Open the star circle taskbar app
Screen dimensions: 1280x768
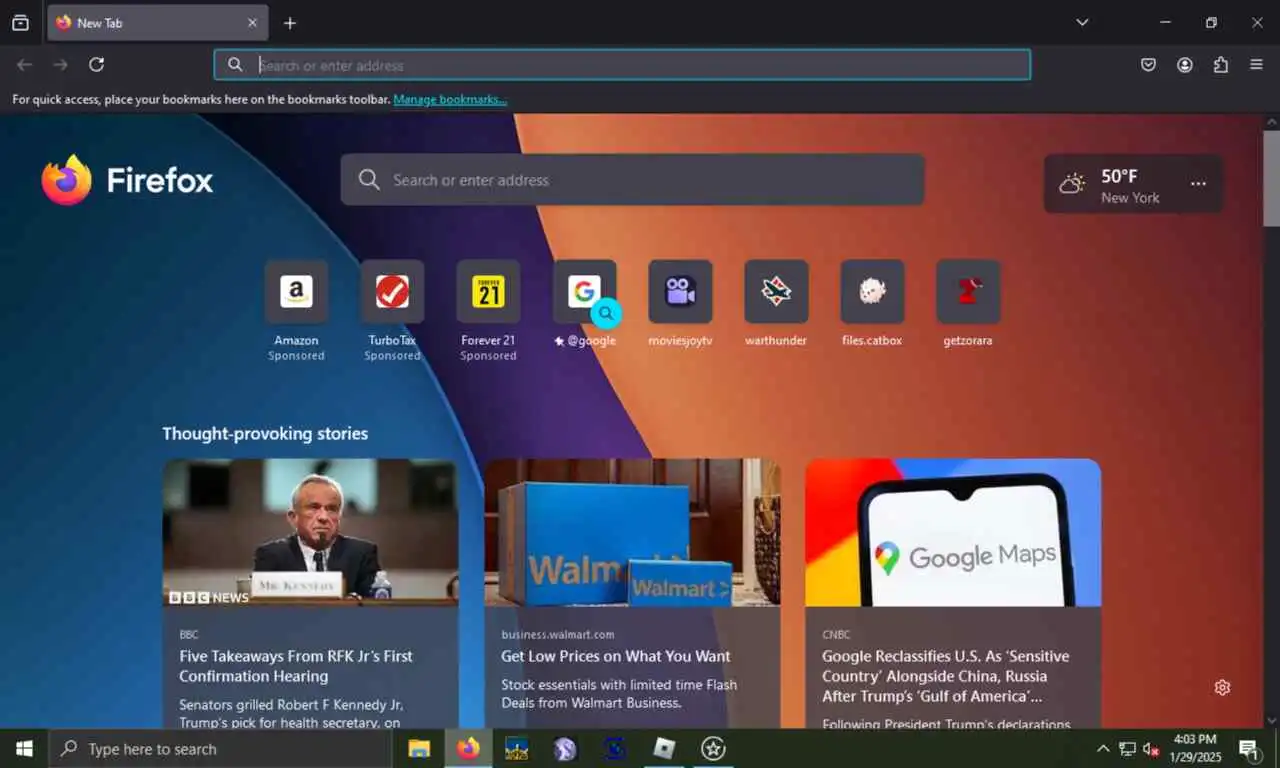(x=713, y=748)
